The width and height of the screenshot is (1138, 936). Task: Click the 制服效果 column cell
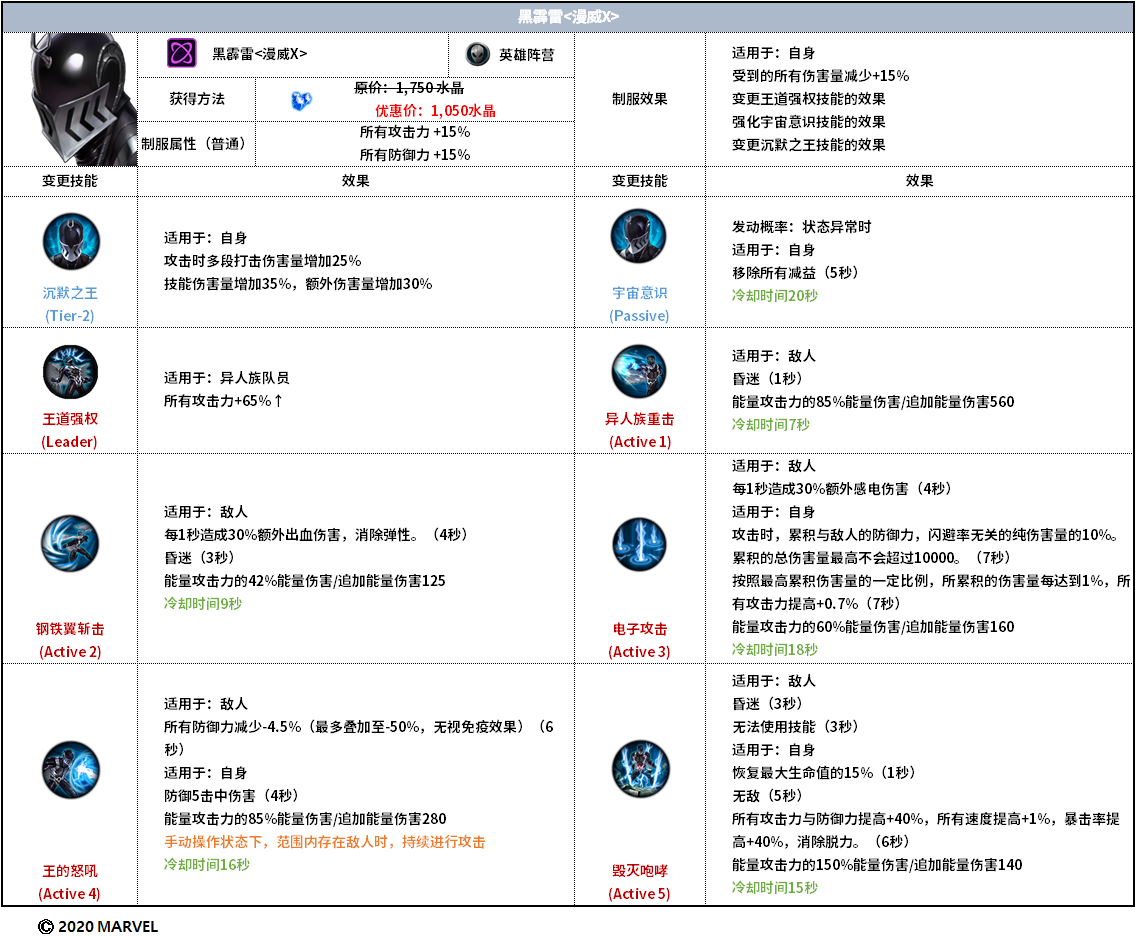(639, 99)
